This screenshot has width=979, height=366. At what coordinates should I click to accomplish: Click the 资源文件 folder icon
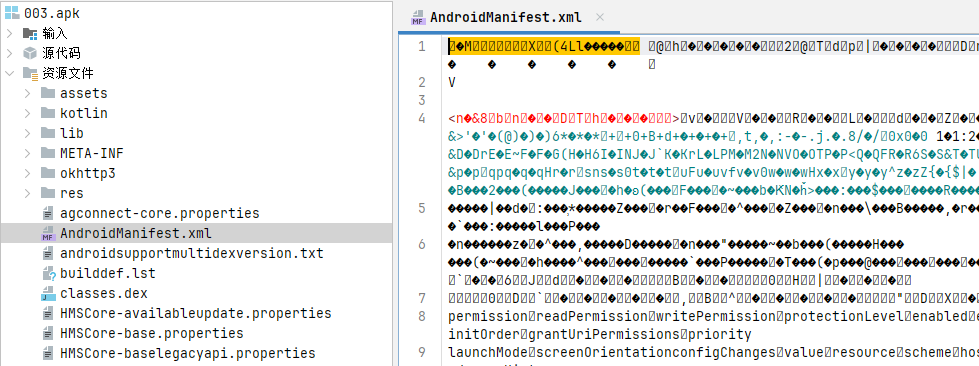coord(30,73)
